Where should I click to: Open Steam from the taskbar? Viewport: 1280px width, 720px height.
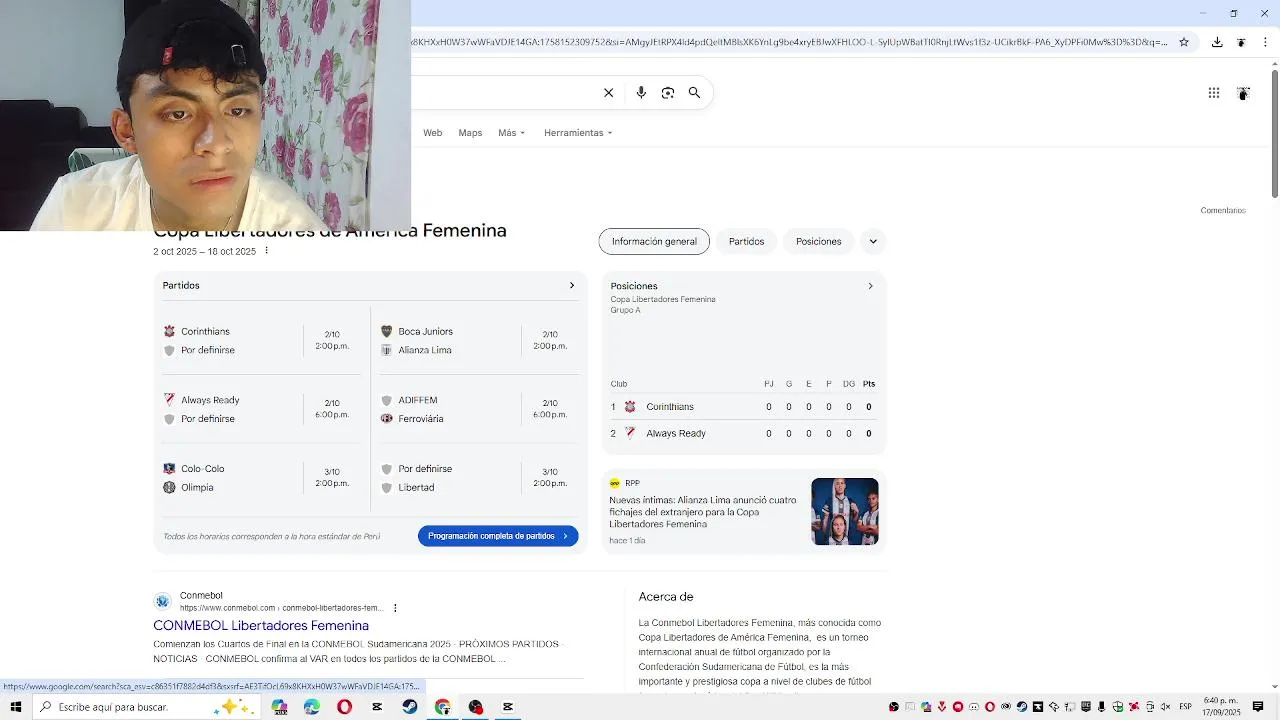(410, 707)
